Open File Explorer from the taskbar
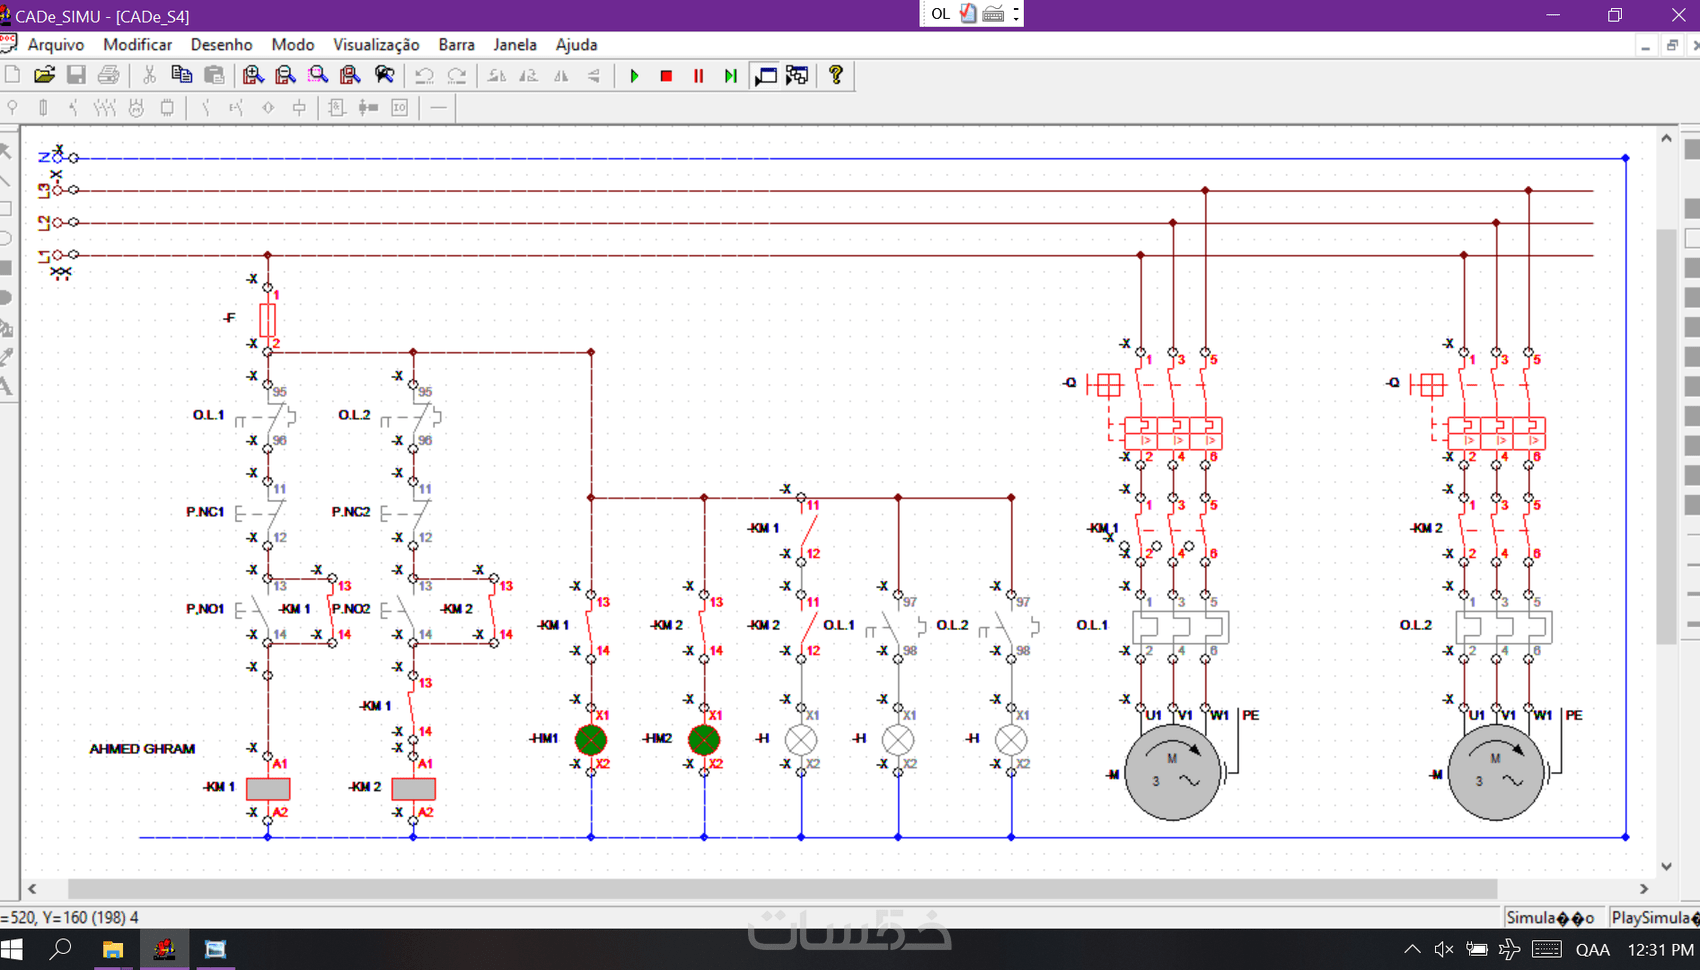This screenshot has width=1700, height=970. [x=112, y=949]
